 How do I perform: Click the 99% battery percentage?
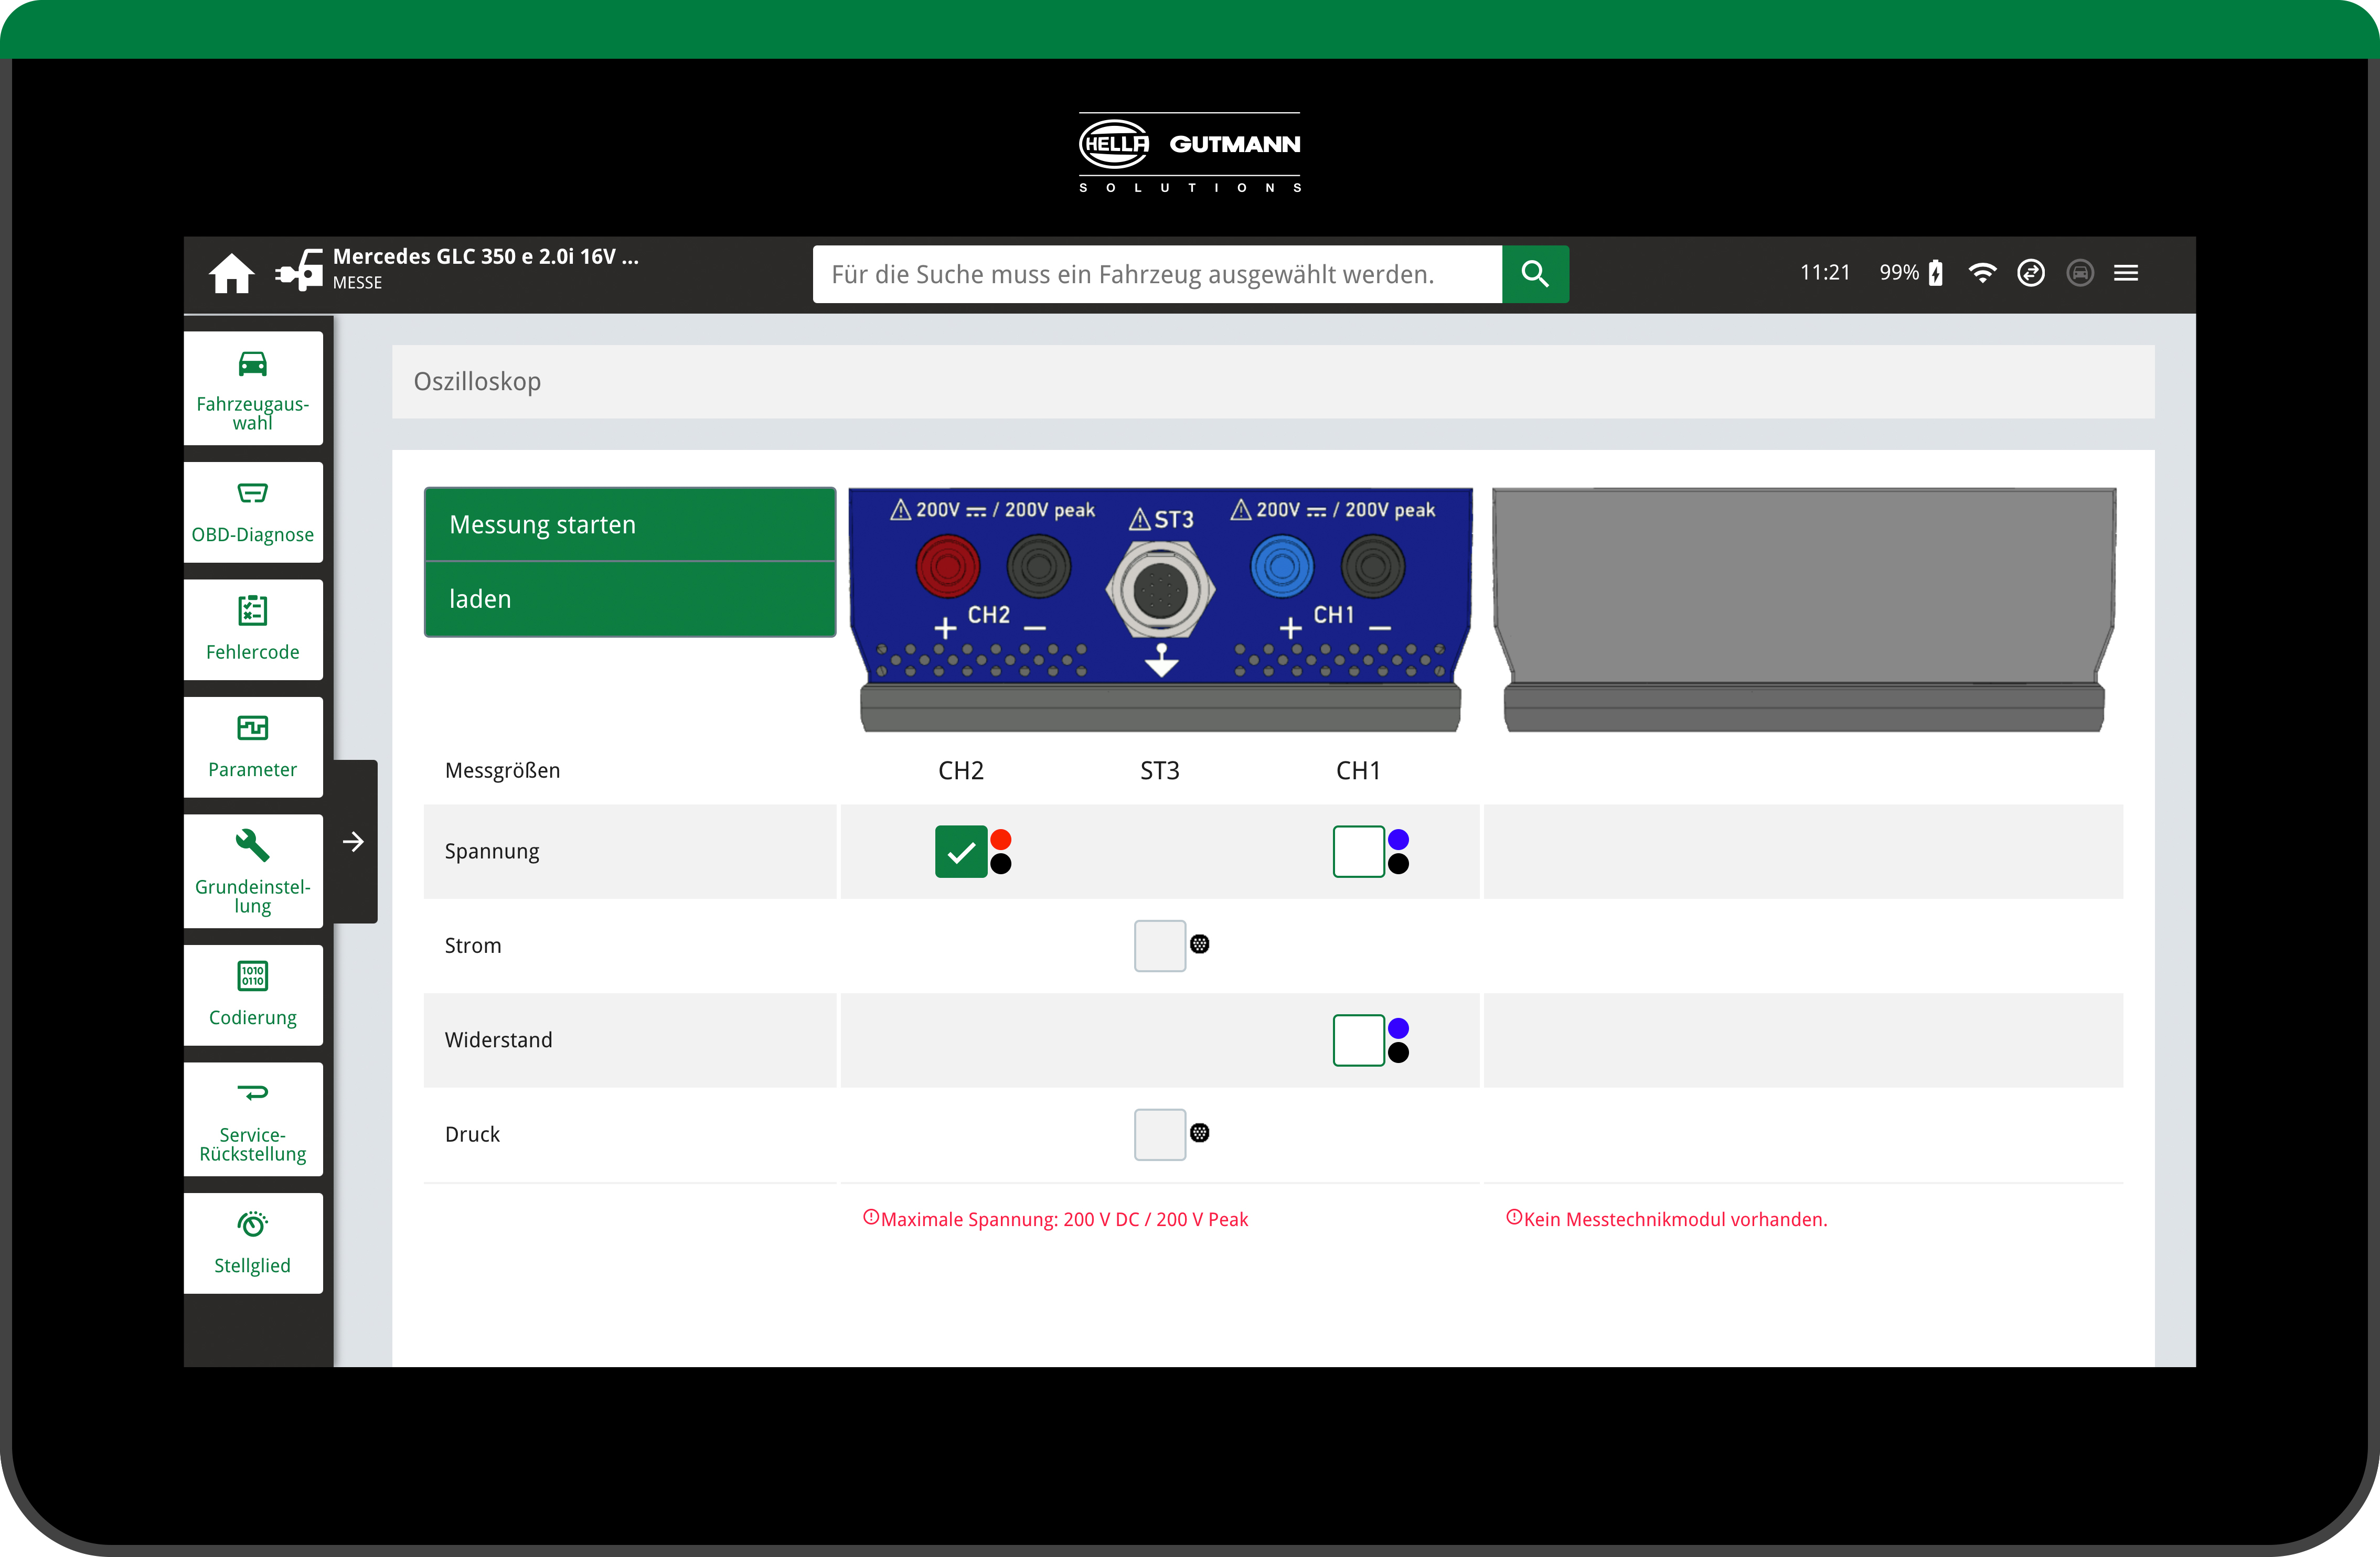point(1899,272)
